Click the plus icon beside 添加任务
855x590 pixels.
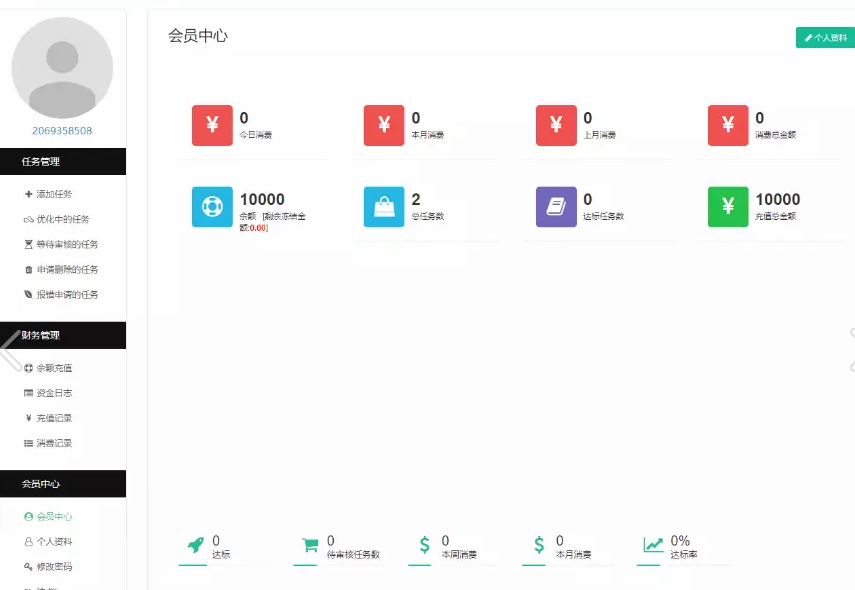[x=28, y=194]
